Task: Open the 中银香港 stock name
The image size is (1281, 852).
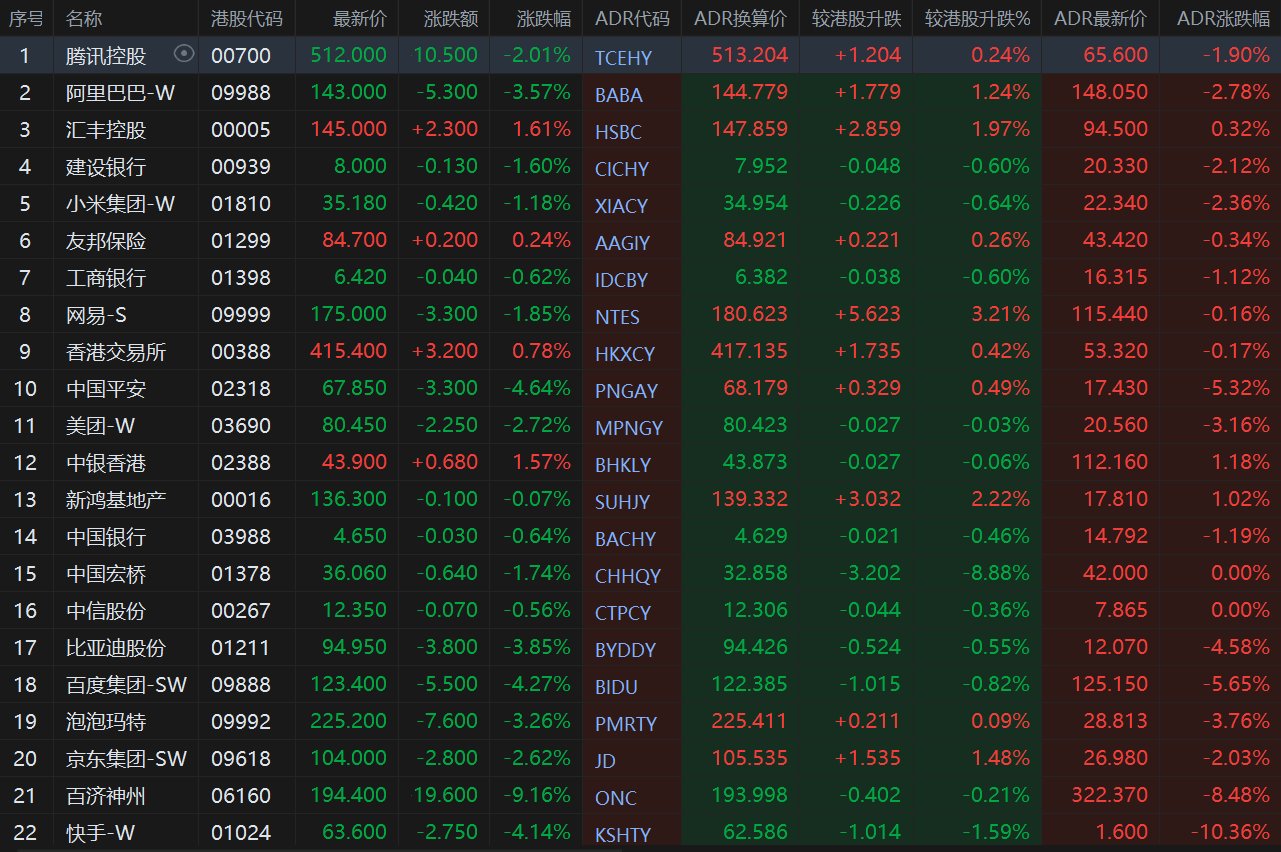Action: click(106, 463)
